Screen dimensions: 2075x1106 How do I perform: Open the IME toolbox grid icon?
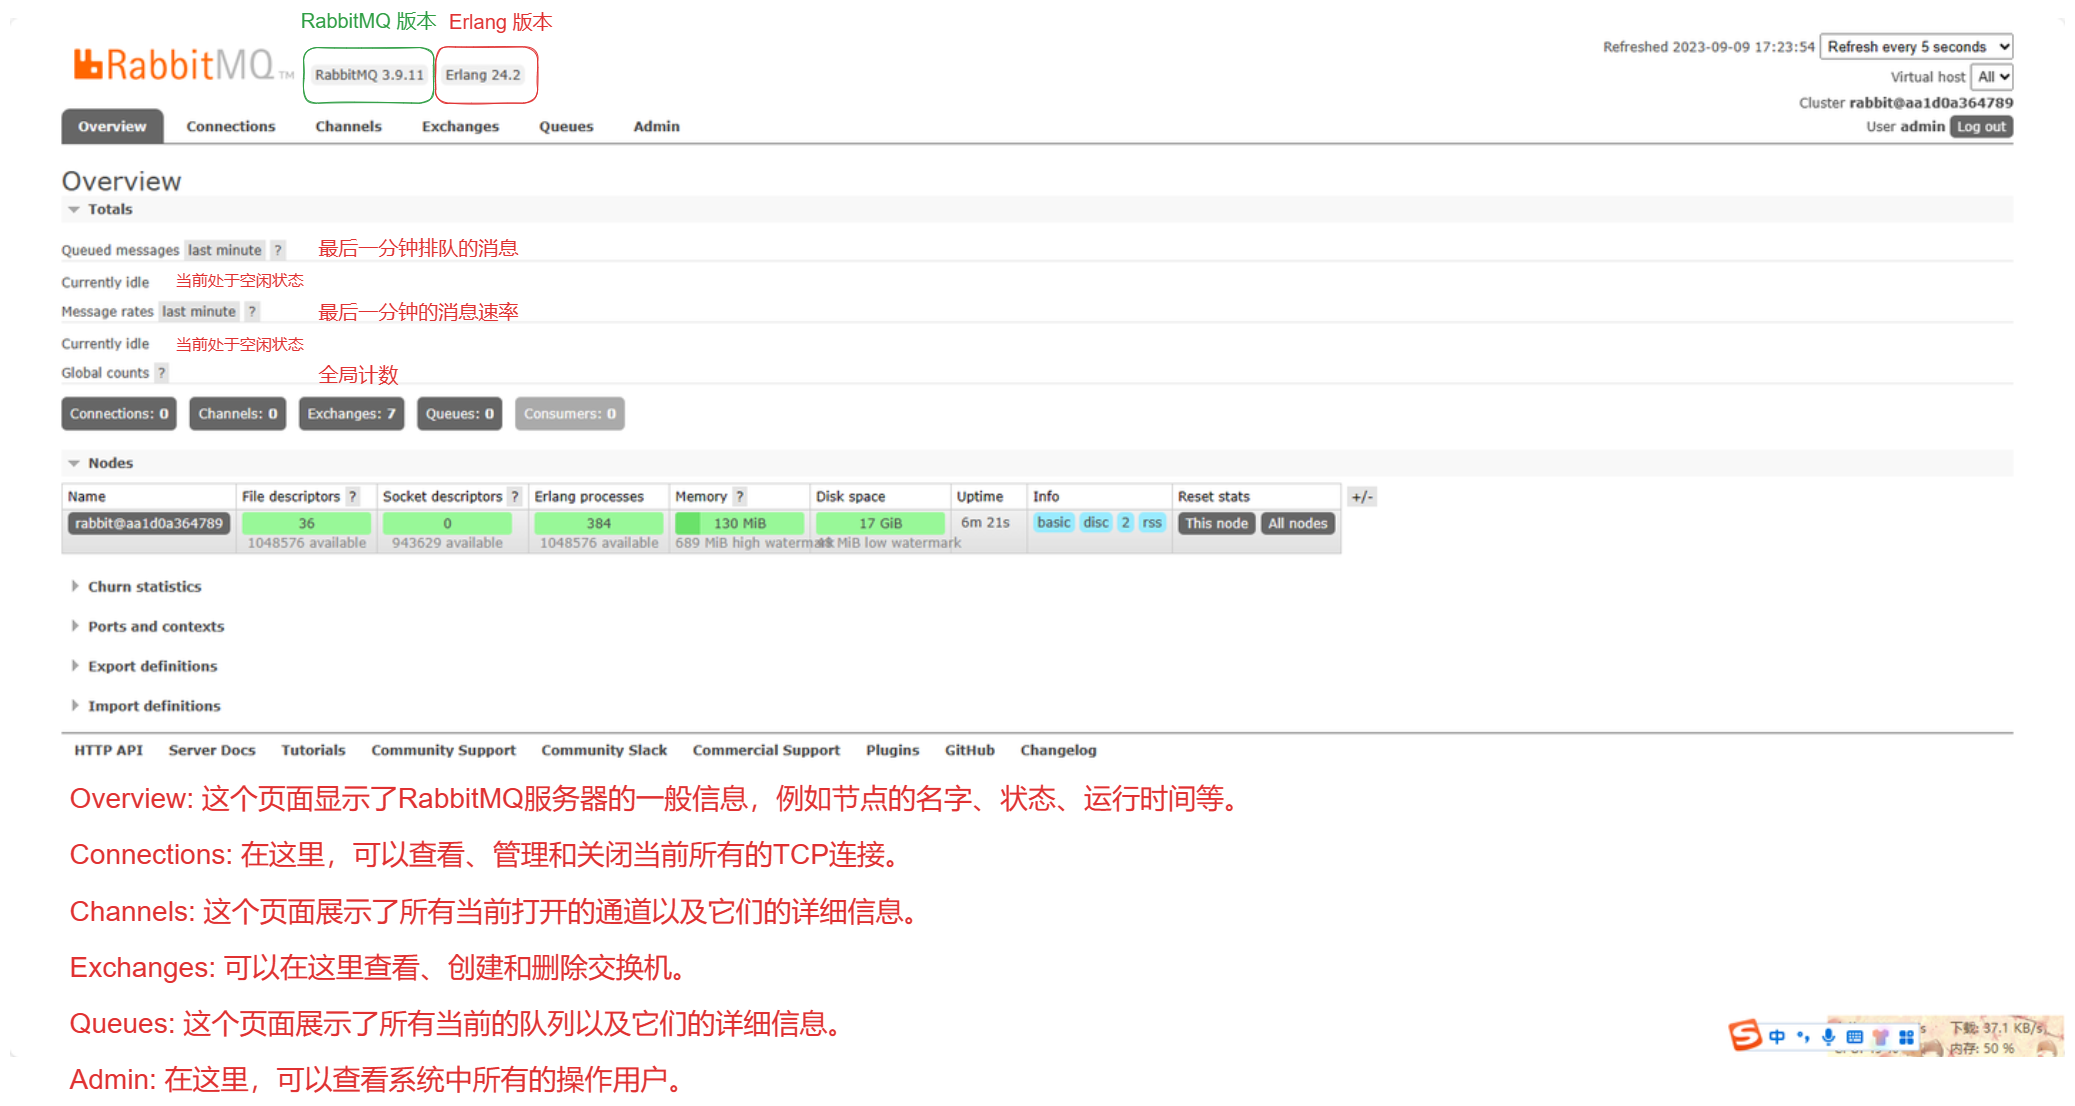[x=1907, y=1037]
